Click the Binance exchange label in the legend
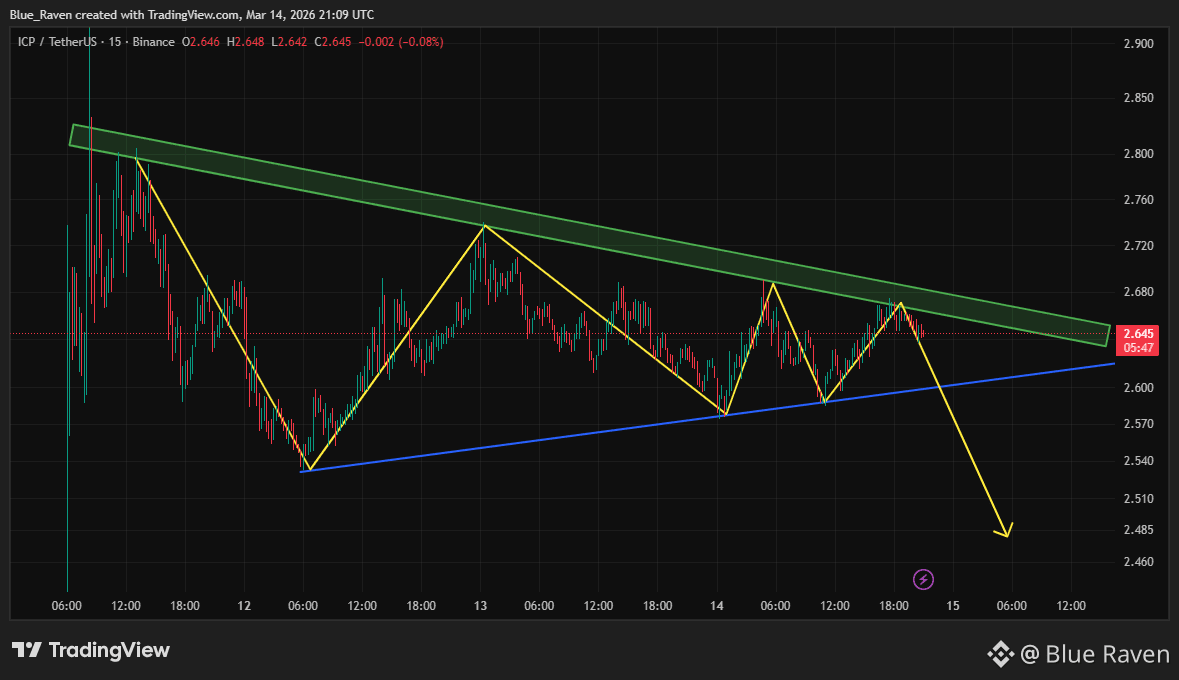This screenshot has height=680, width=1179. click(x=153, y=42)
